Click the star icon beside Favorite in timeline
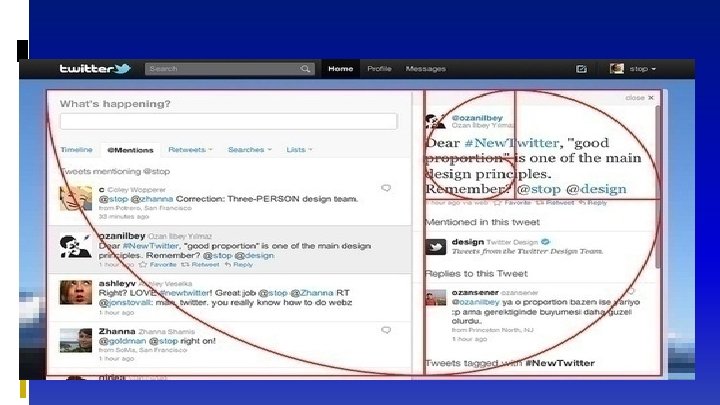This screenshot has height=405, width=720. click(143, 264)
